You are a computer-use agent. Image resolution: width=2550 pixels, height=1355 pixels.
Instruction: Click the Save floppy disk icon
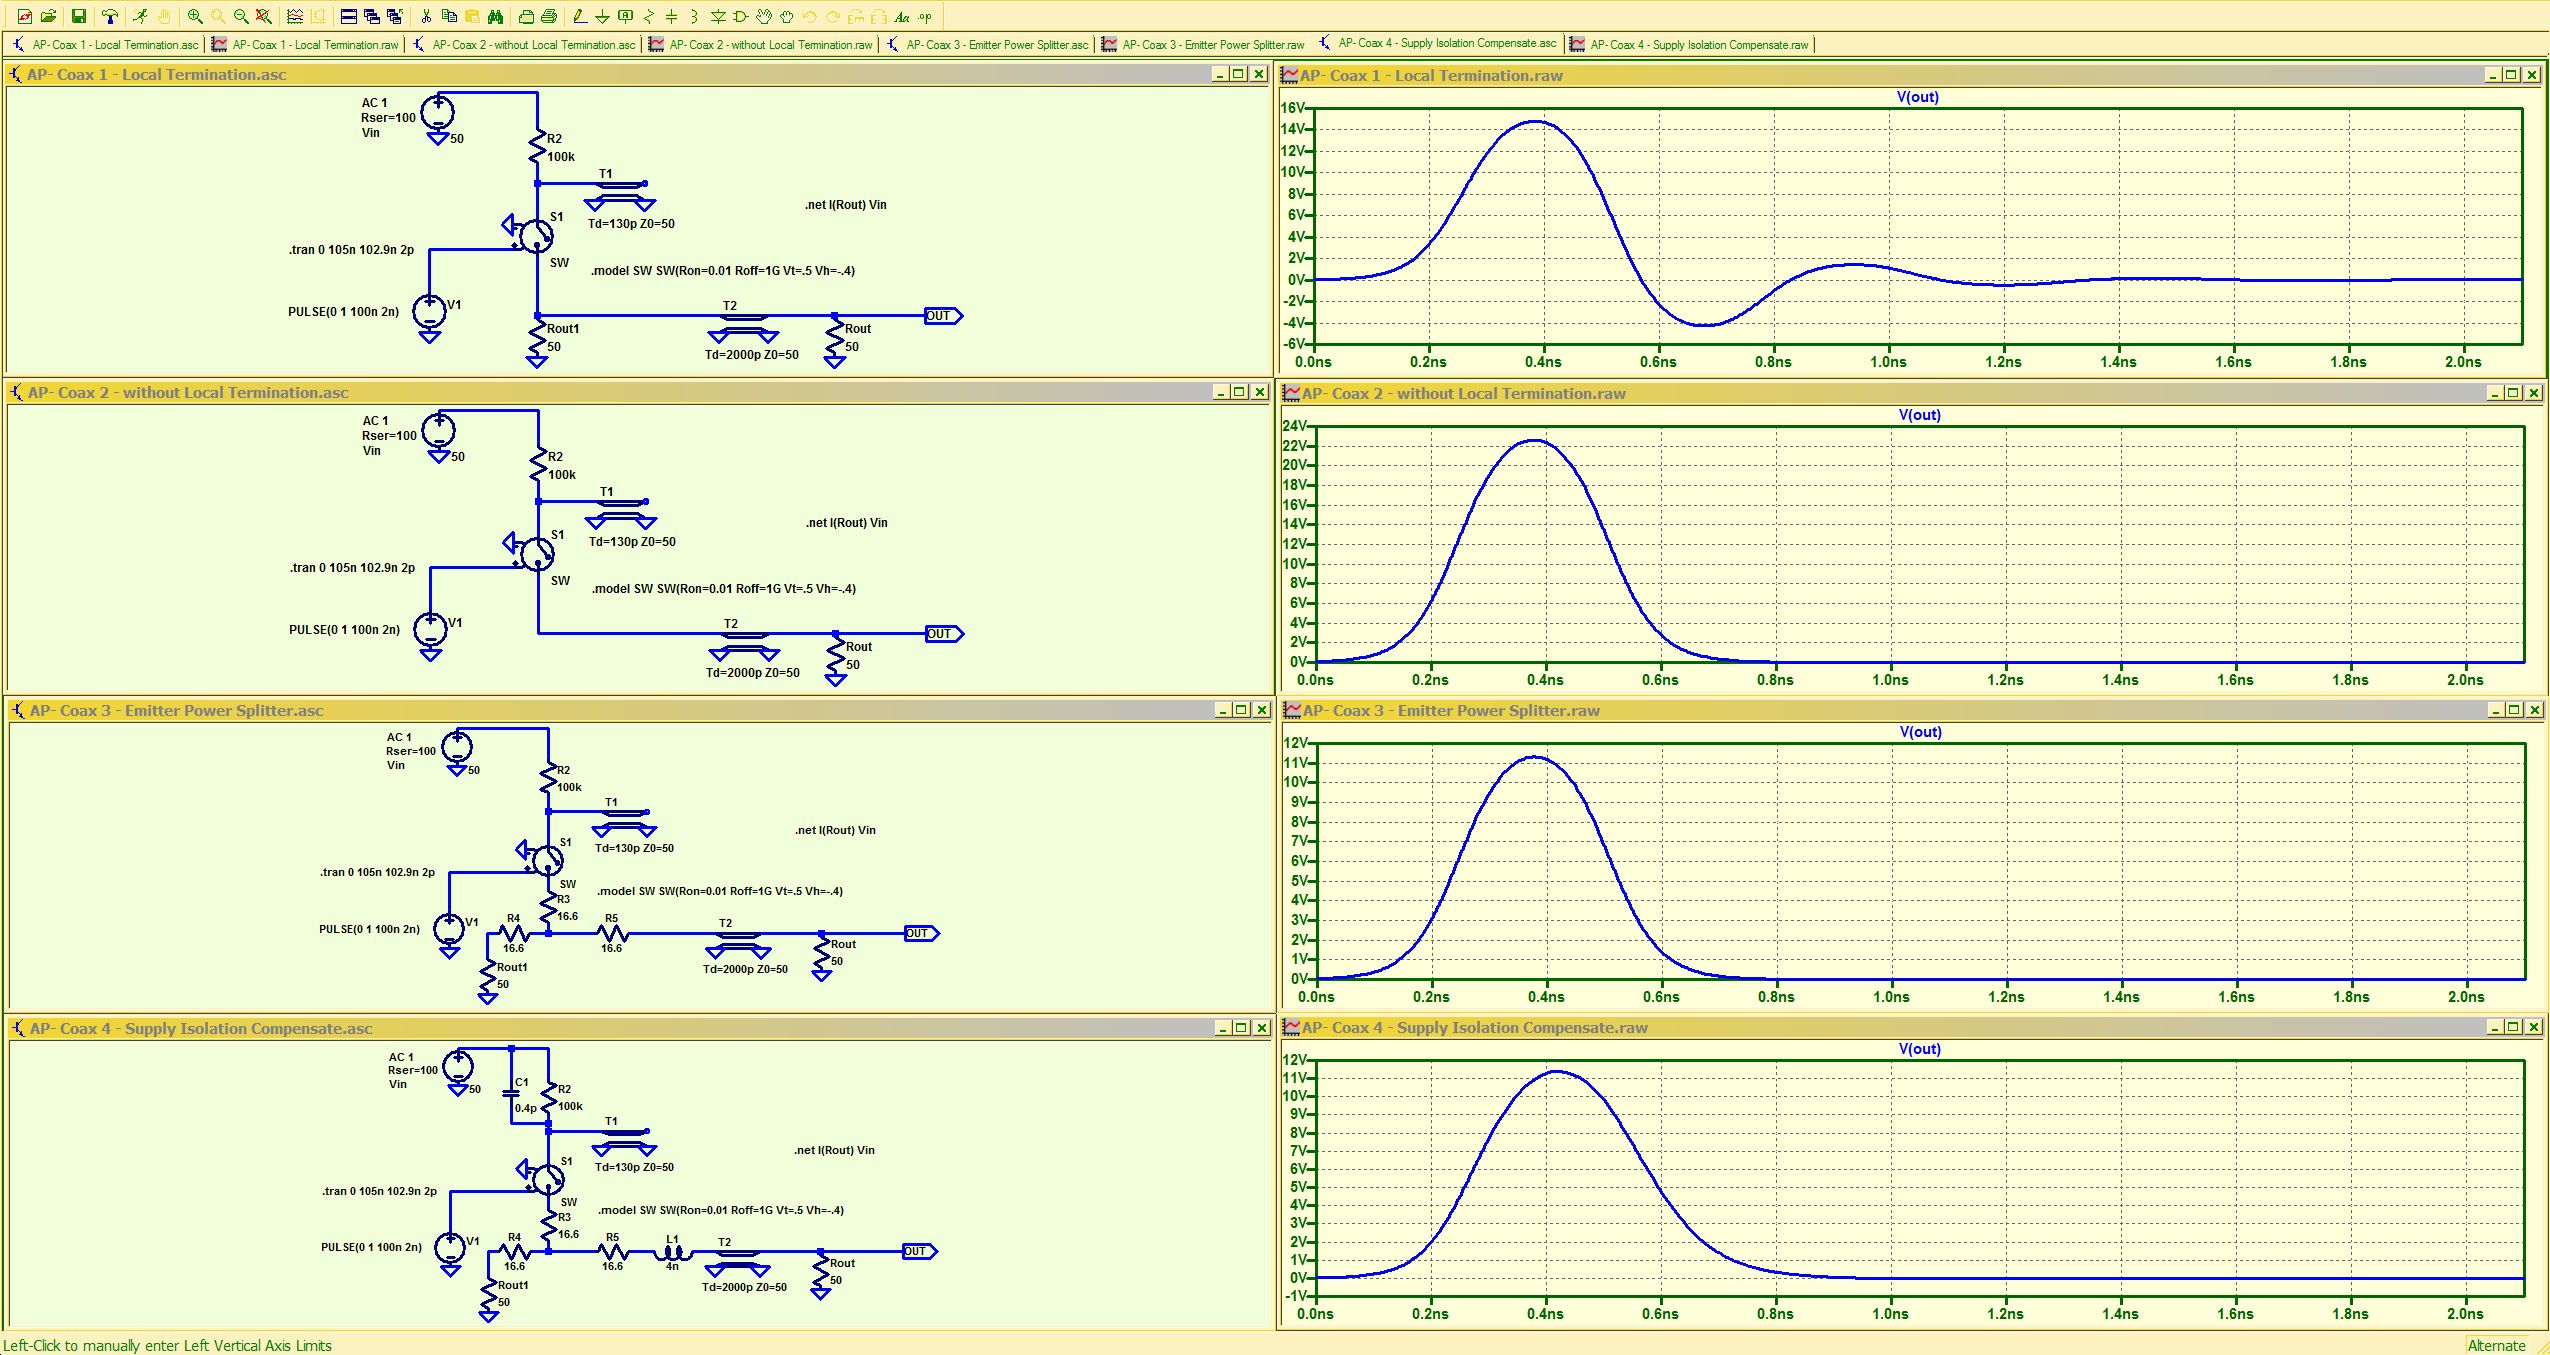click(78, 16)
